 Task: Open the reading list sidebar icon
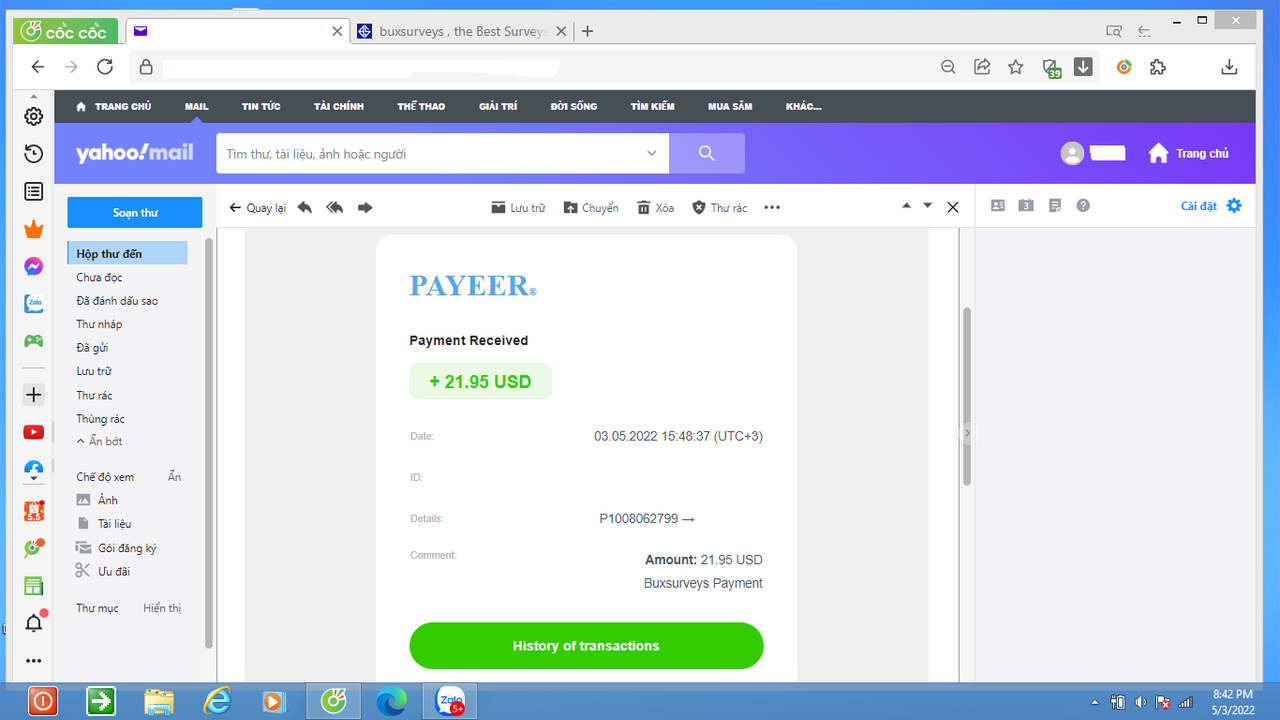[x=33, y=191]
